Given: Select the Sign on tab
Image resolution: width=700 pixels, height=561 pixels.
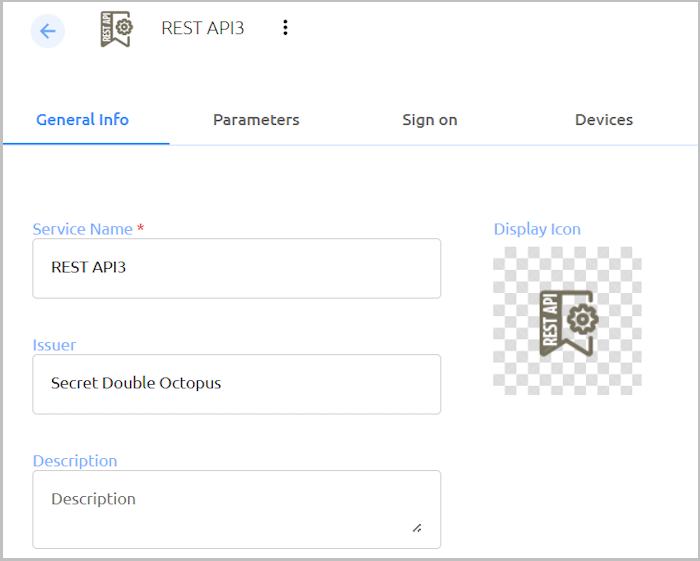Looking at the screenshot, I should [x=429, y=120].
